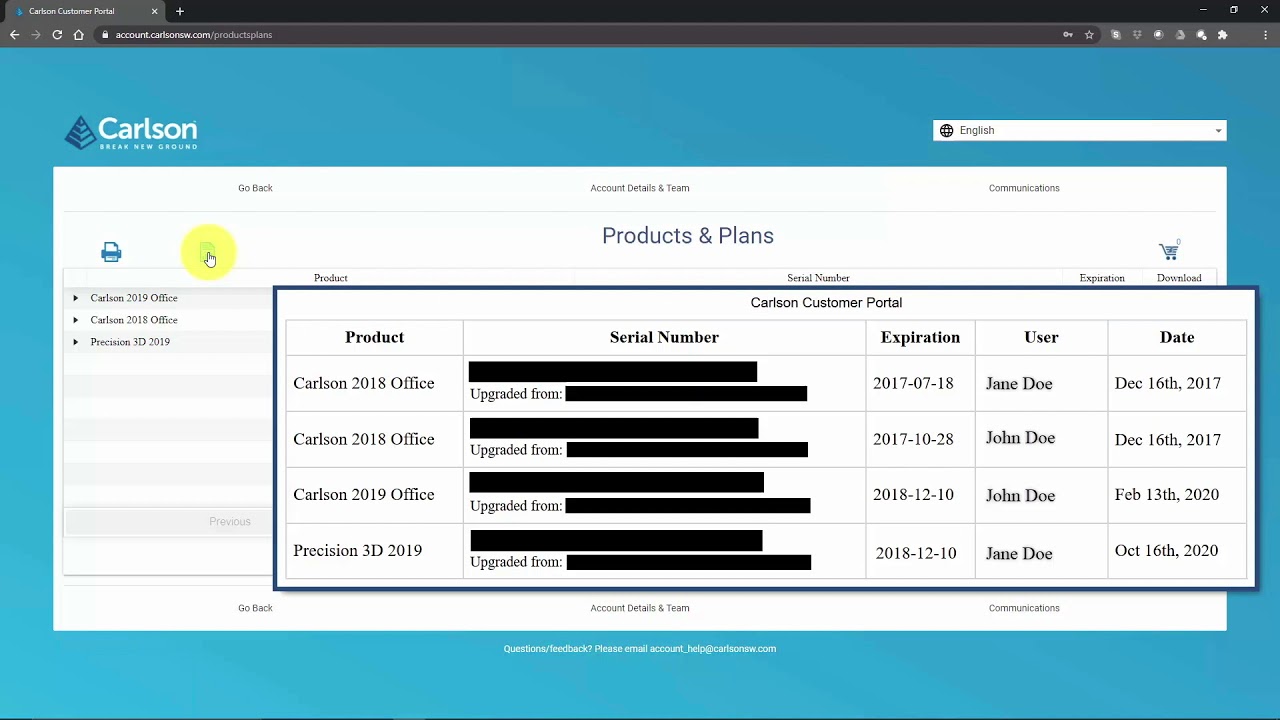Select the Carlson 2019 Office tree label

coord(134,298)
